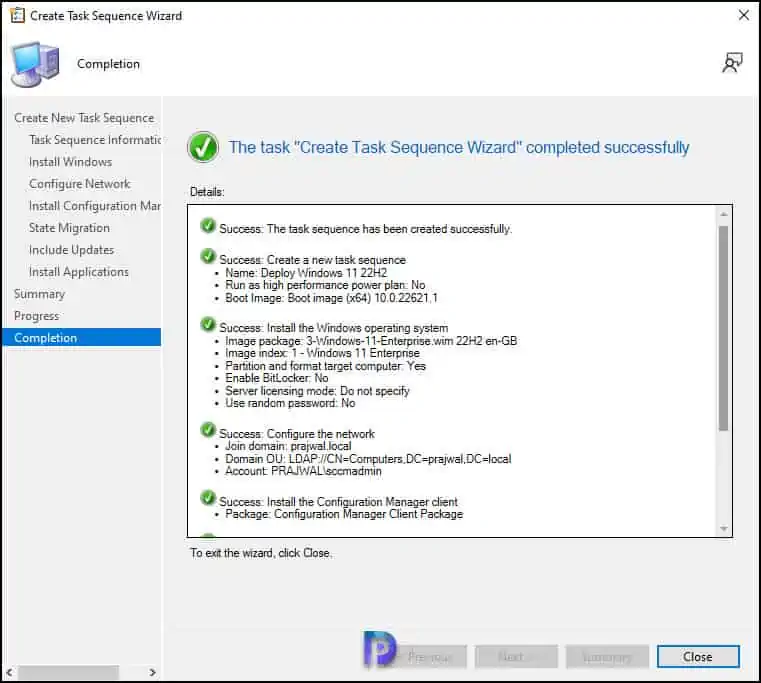The width and height of the screenshot is (761, 683).
Task: Select 'Install Applications' step in sidebar
Action: (x=79, y=272)
